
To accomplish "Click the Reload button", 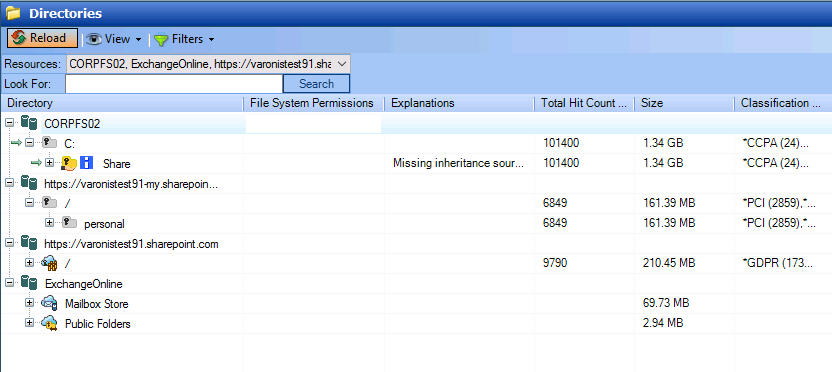I will pos(42,38).
